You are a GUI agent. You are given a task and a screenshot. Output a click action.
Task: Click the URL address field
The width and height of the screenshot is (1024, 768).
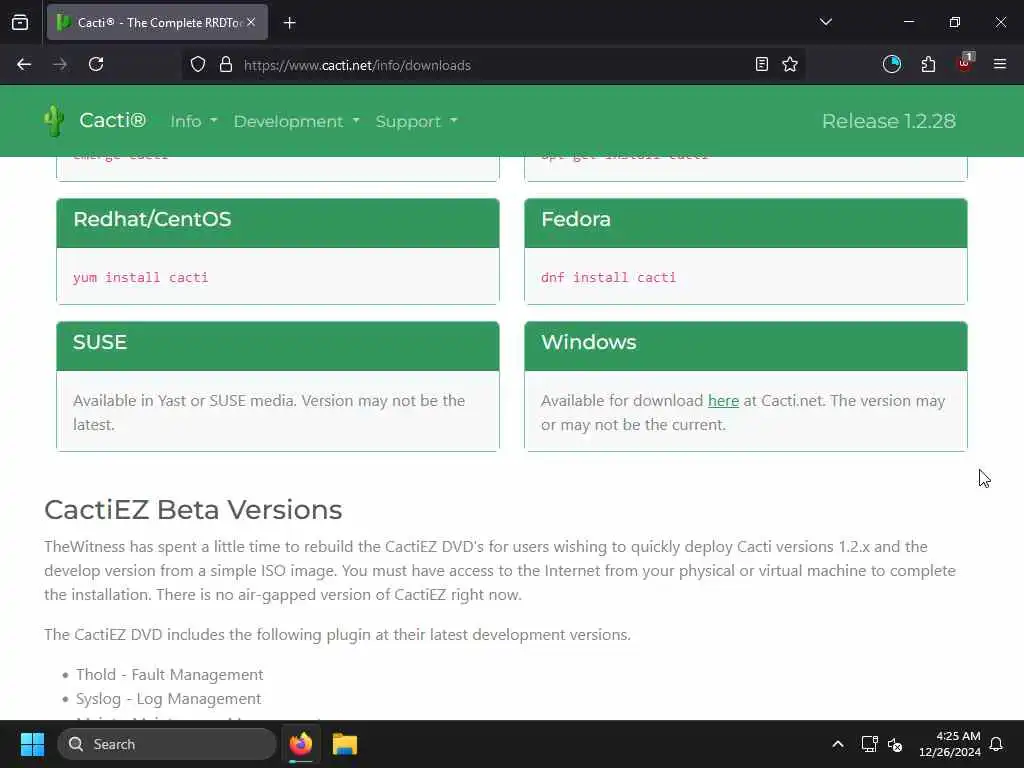point(494,65)
